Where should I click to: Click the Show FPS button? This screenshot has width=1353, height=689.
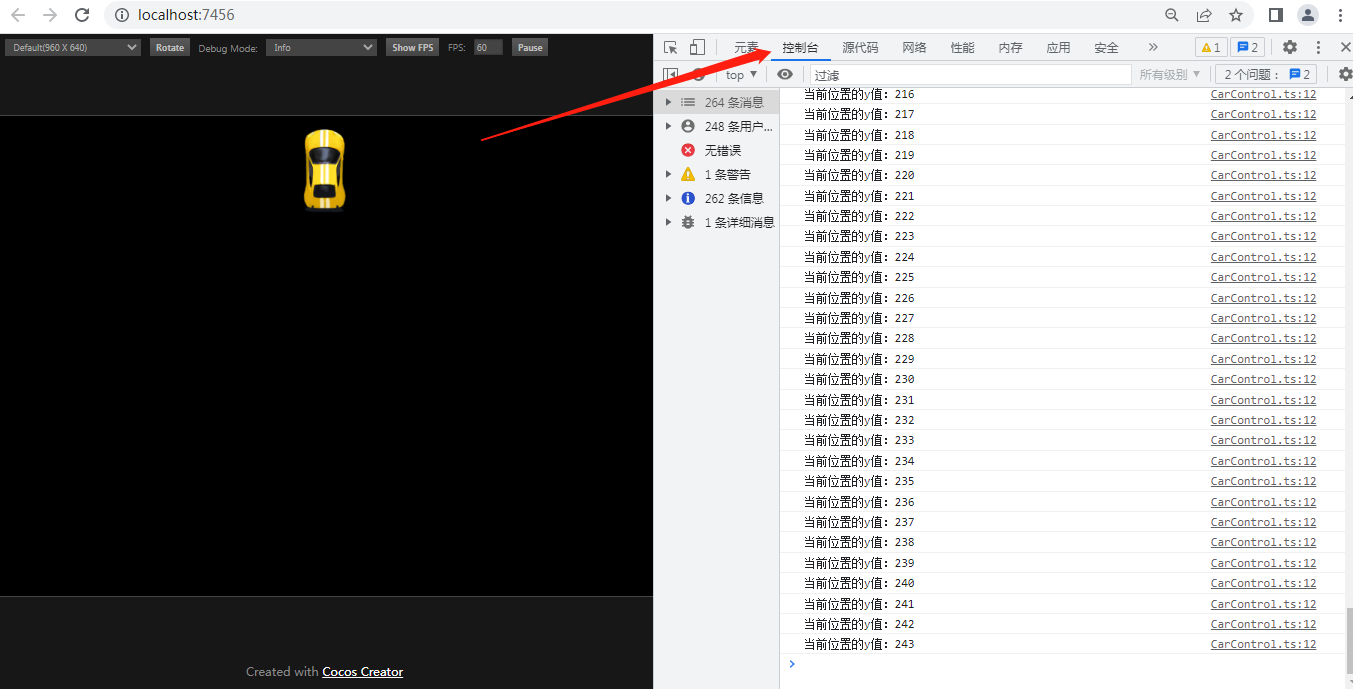(x=413, y=47)
